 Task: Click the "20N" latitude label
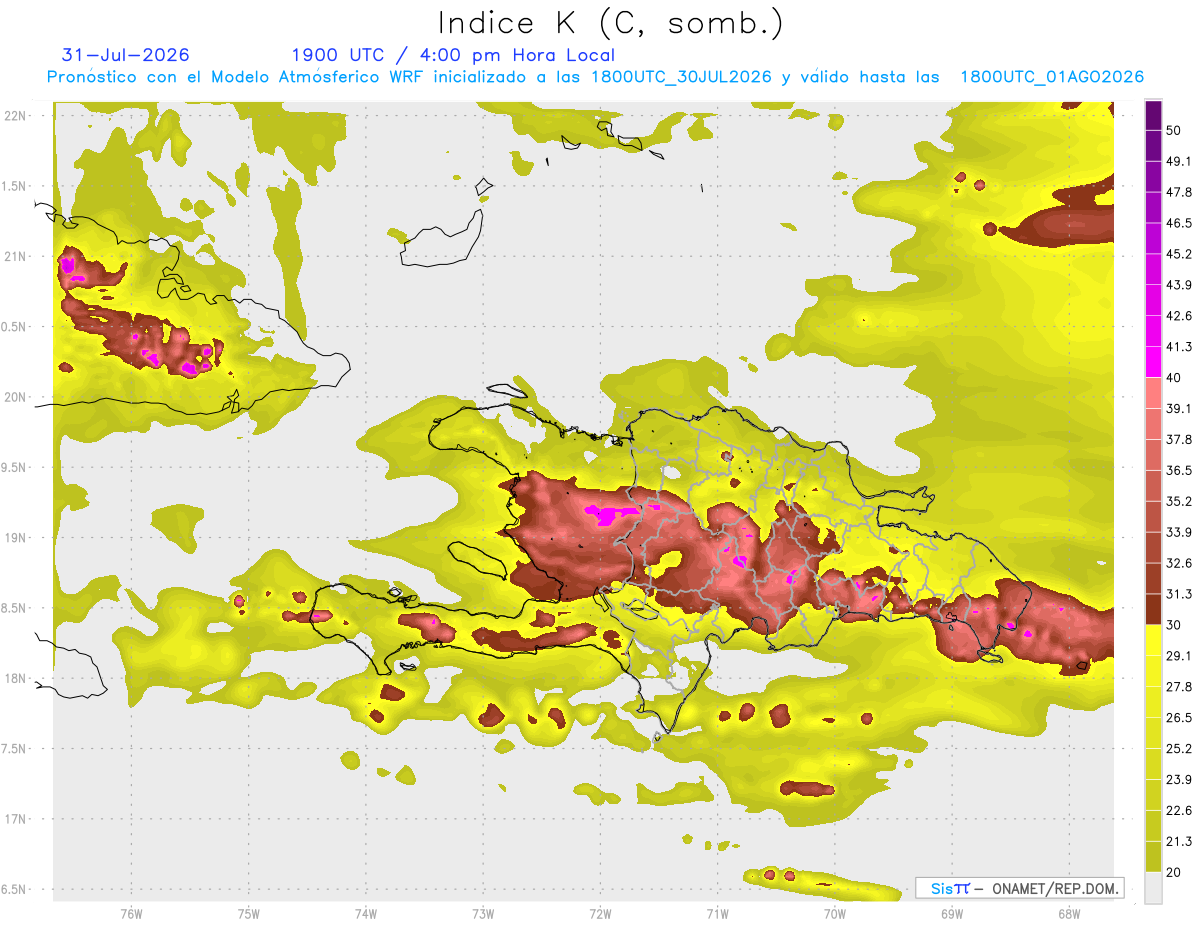tap(15, 397)
